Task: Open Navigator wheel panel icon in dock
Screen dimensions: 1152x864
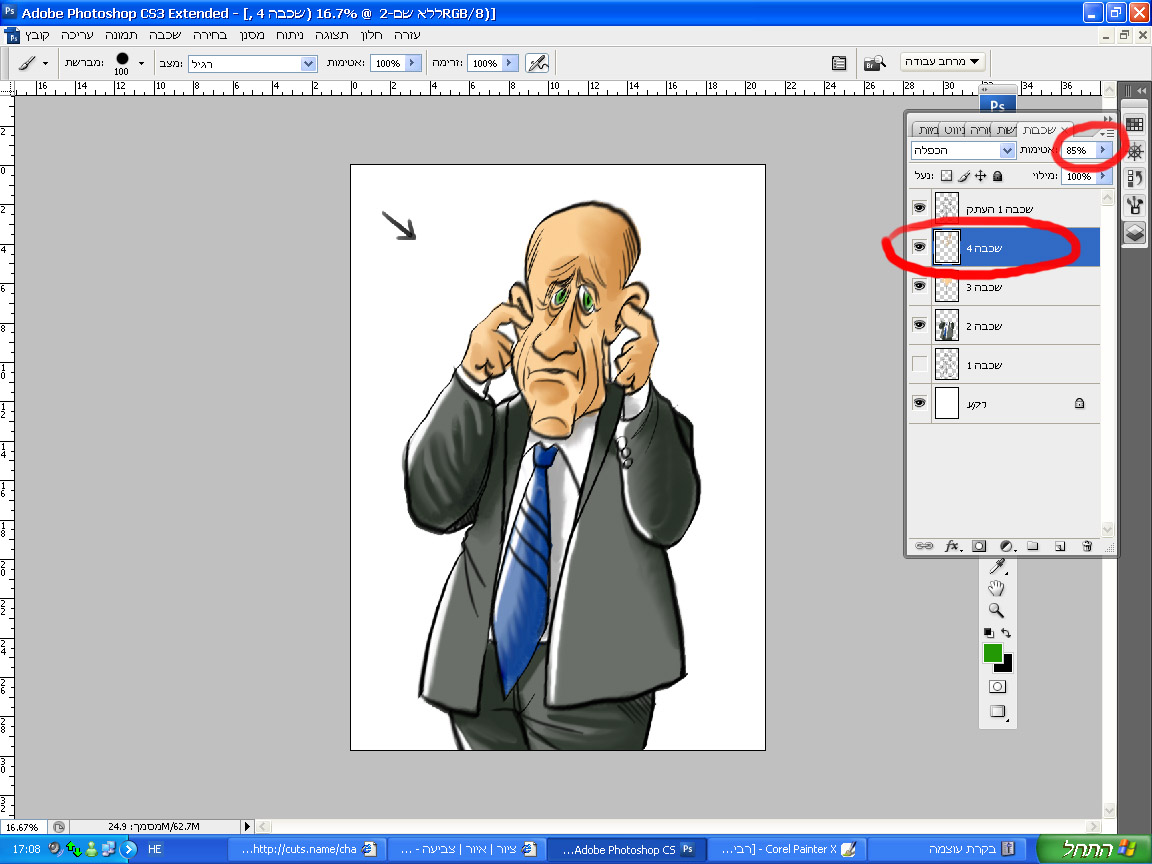Action: [x=1134, y=151]
